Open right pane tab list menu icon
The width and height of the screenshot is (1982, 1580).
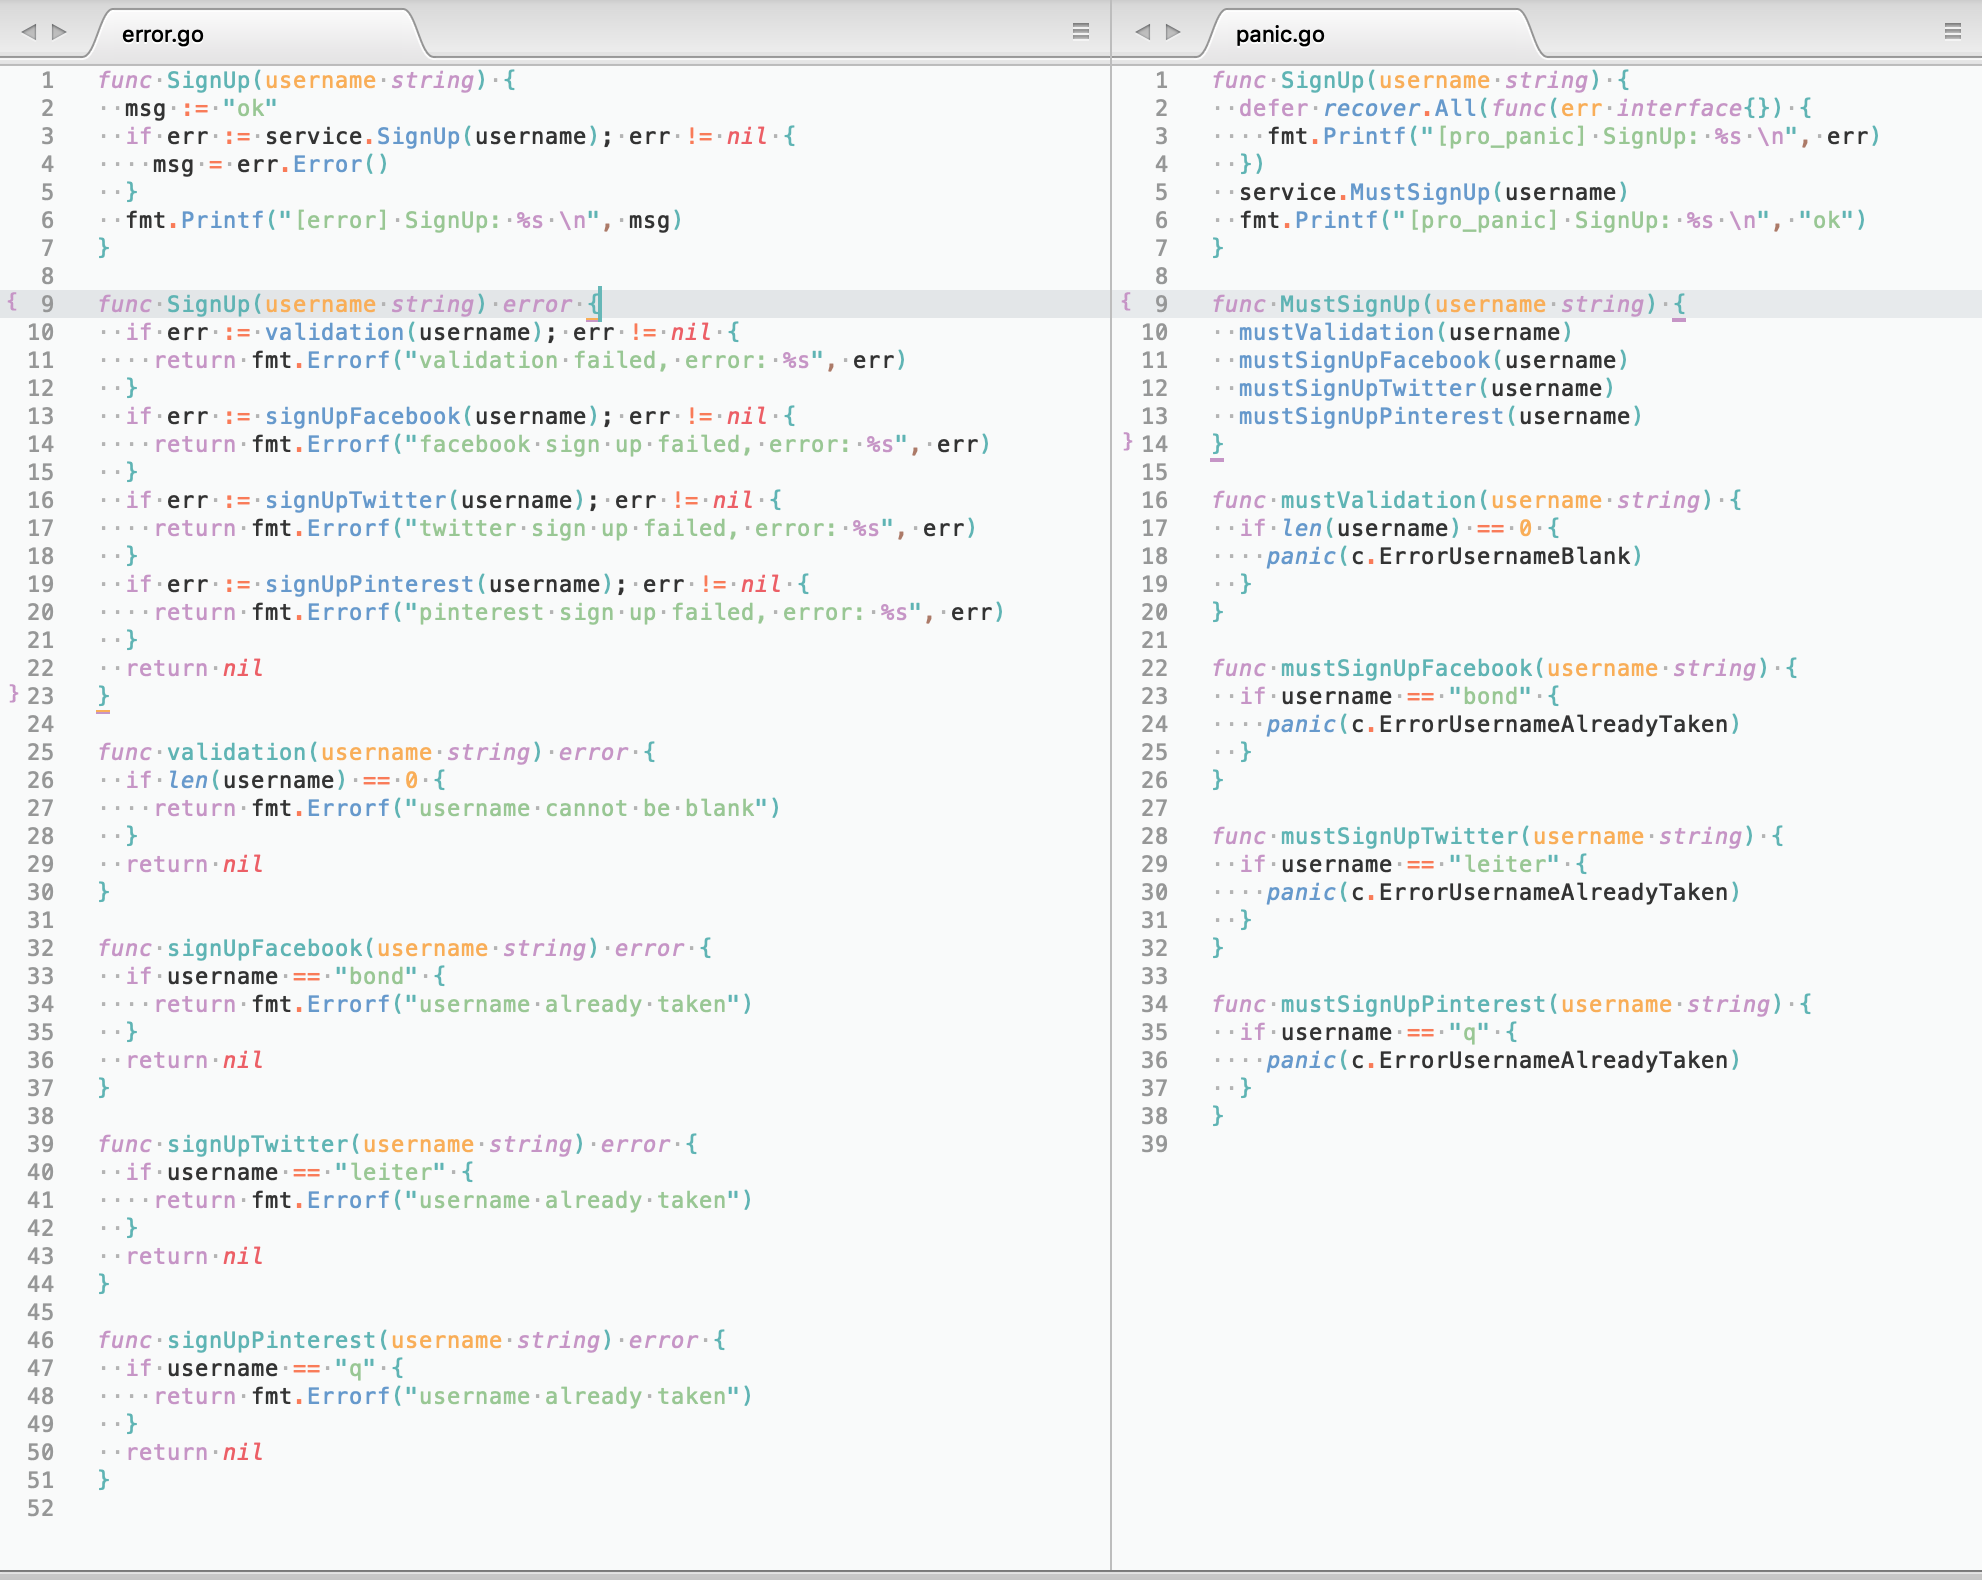(x=1952, y=31)
